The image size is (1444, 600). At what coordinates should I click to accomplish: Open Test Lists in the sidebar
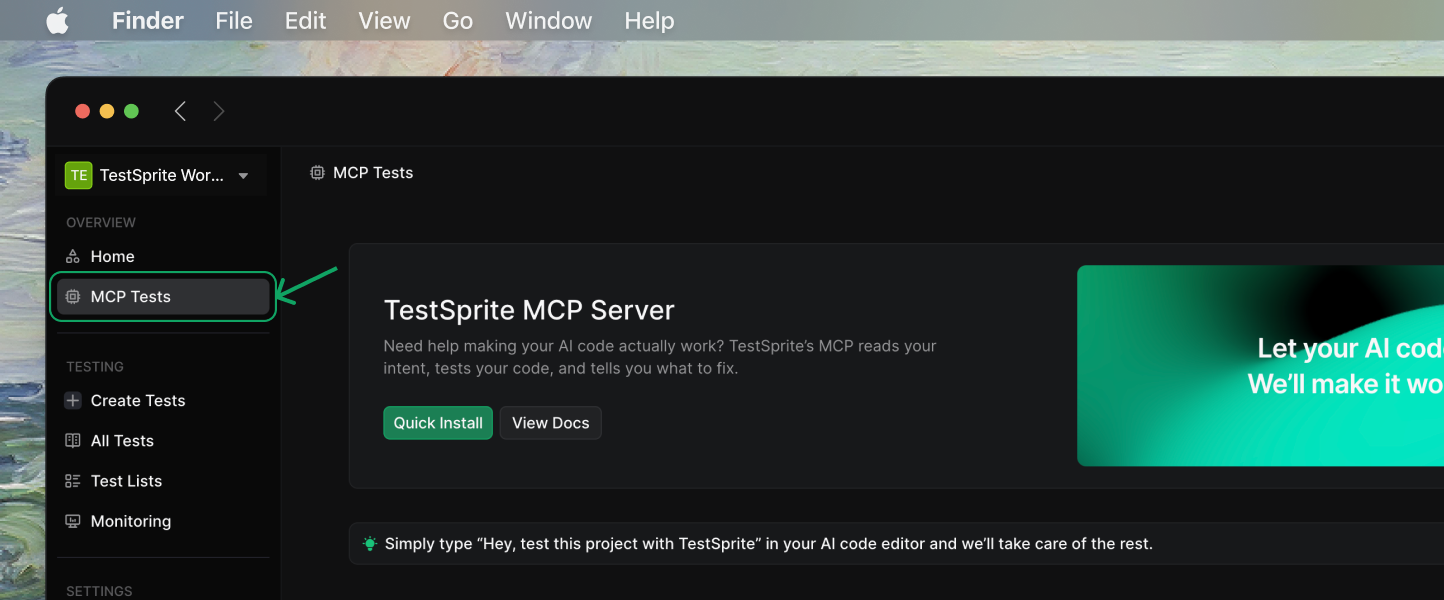[x=163, y=481]
